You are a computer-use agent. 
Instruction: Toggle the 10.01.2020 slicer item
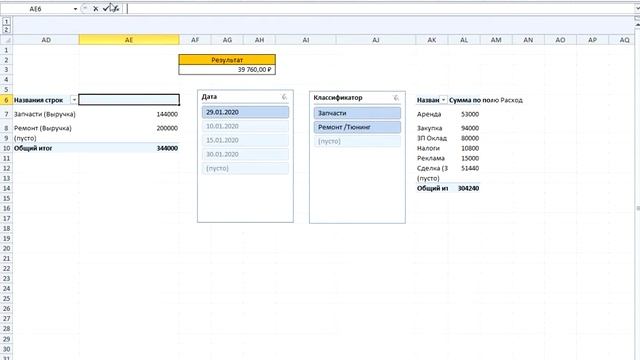245,126
